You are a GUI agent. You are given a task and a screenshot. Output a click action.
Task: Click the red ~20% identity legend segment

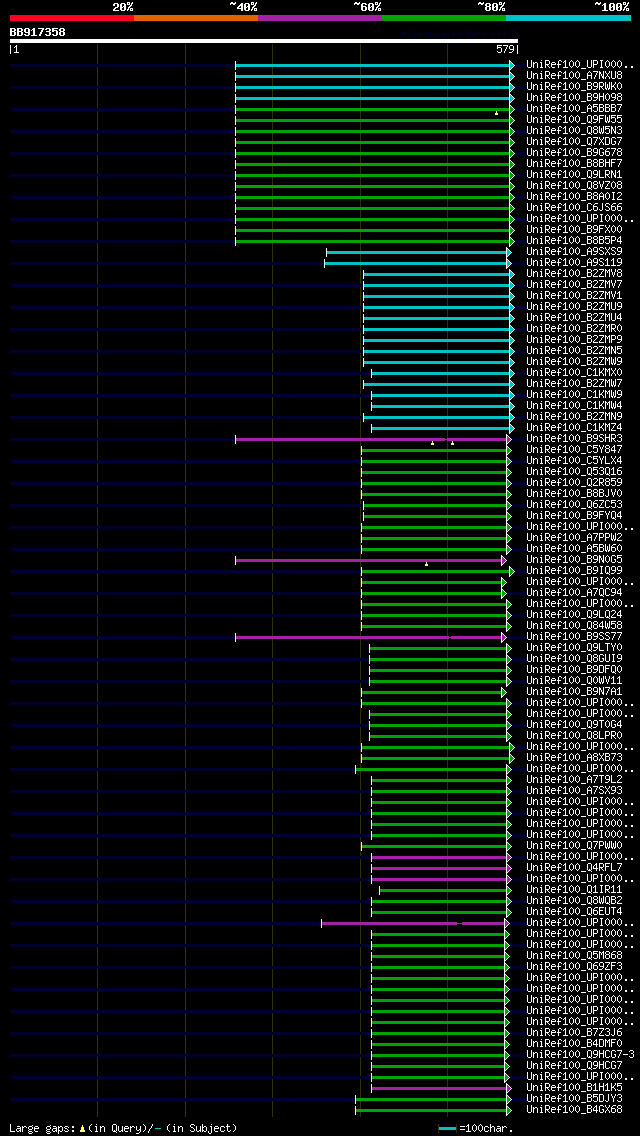click(72, 17)
